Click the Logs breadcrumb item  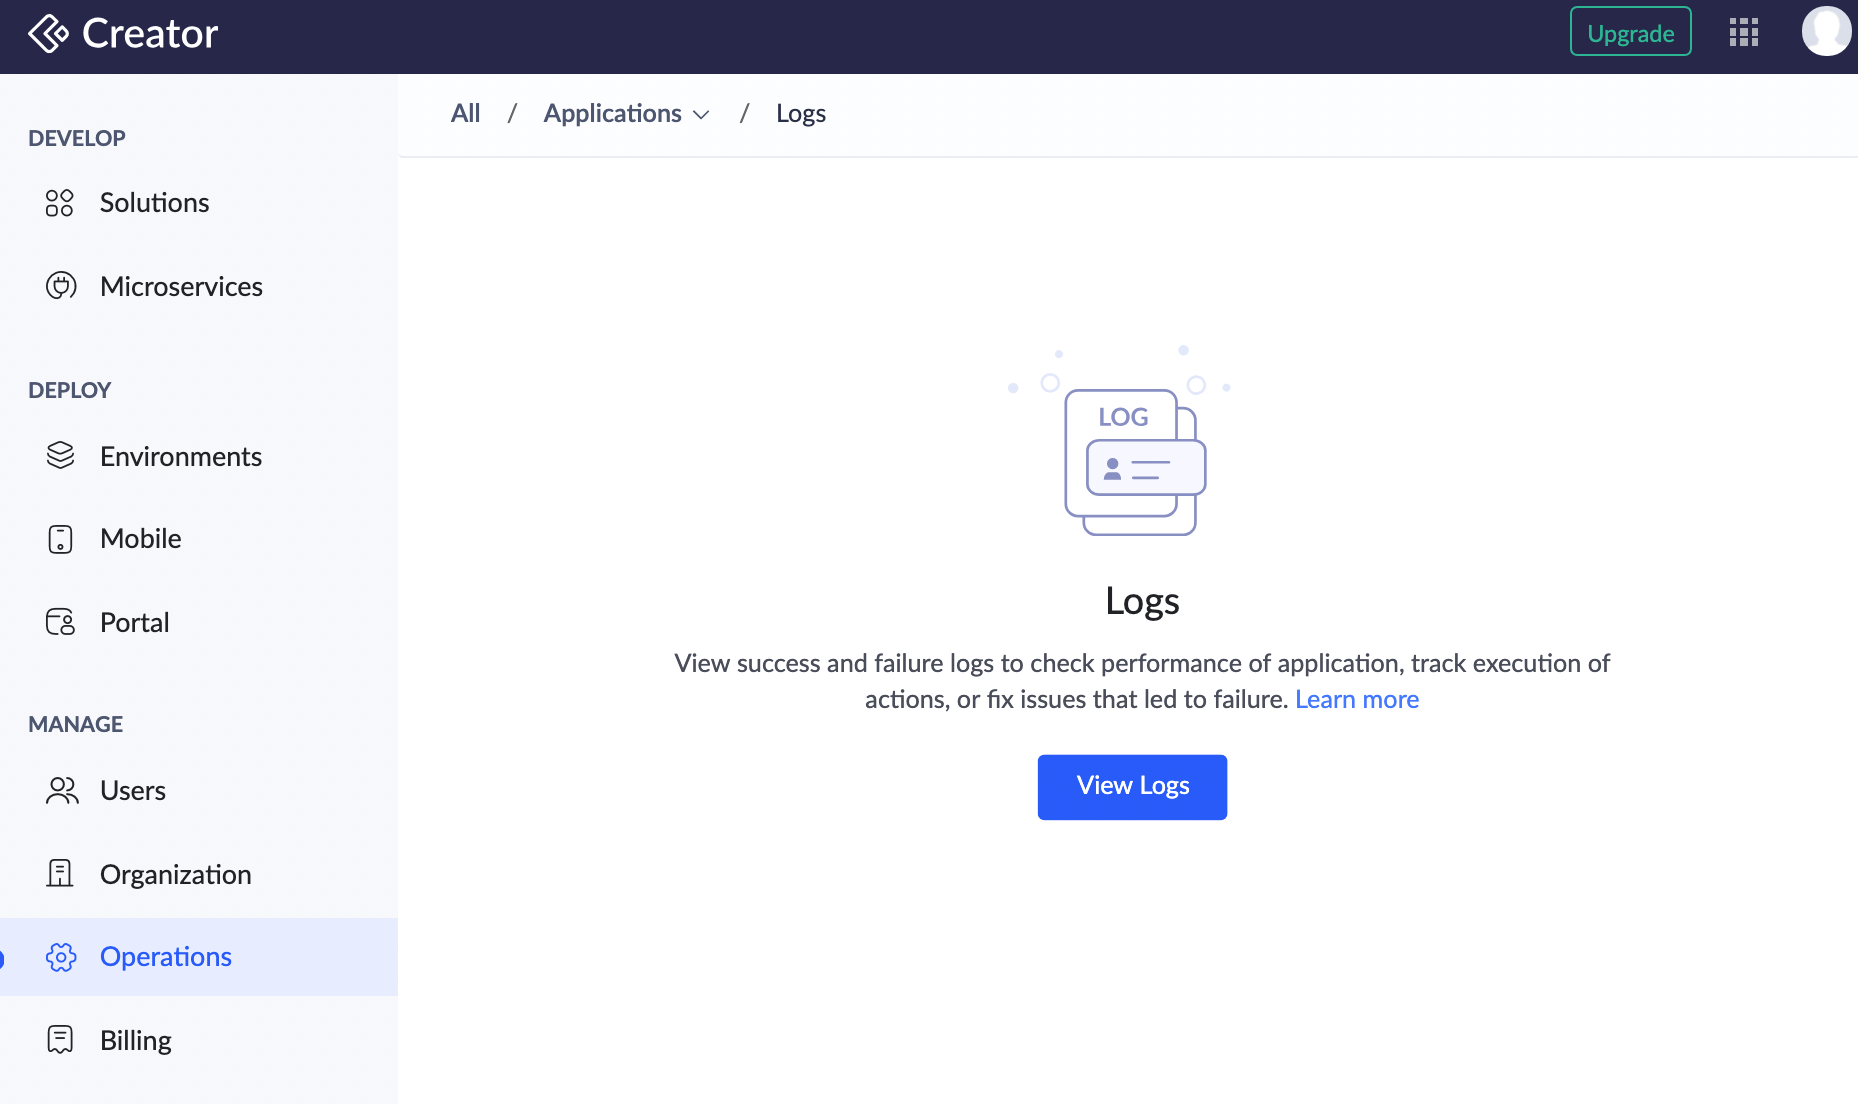tap(801, 114)
